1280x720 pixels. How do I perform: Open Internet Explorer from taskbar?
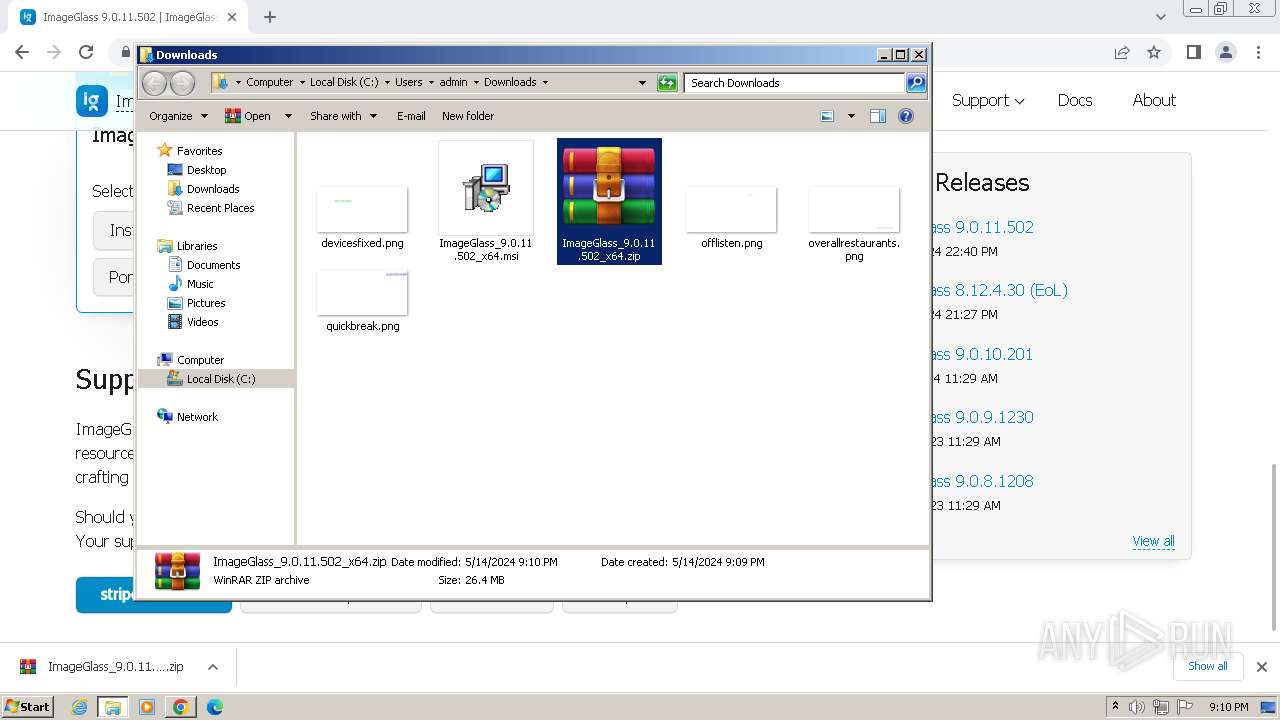point(80,707)
